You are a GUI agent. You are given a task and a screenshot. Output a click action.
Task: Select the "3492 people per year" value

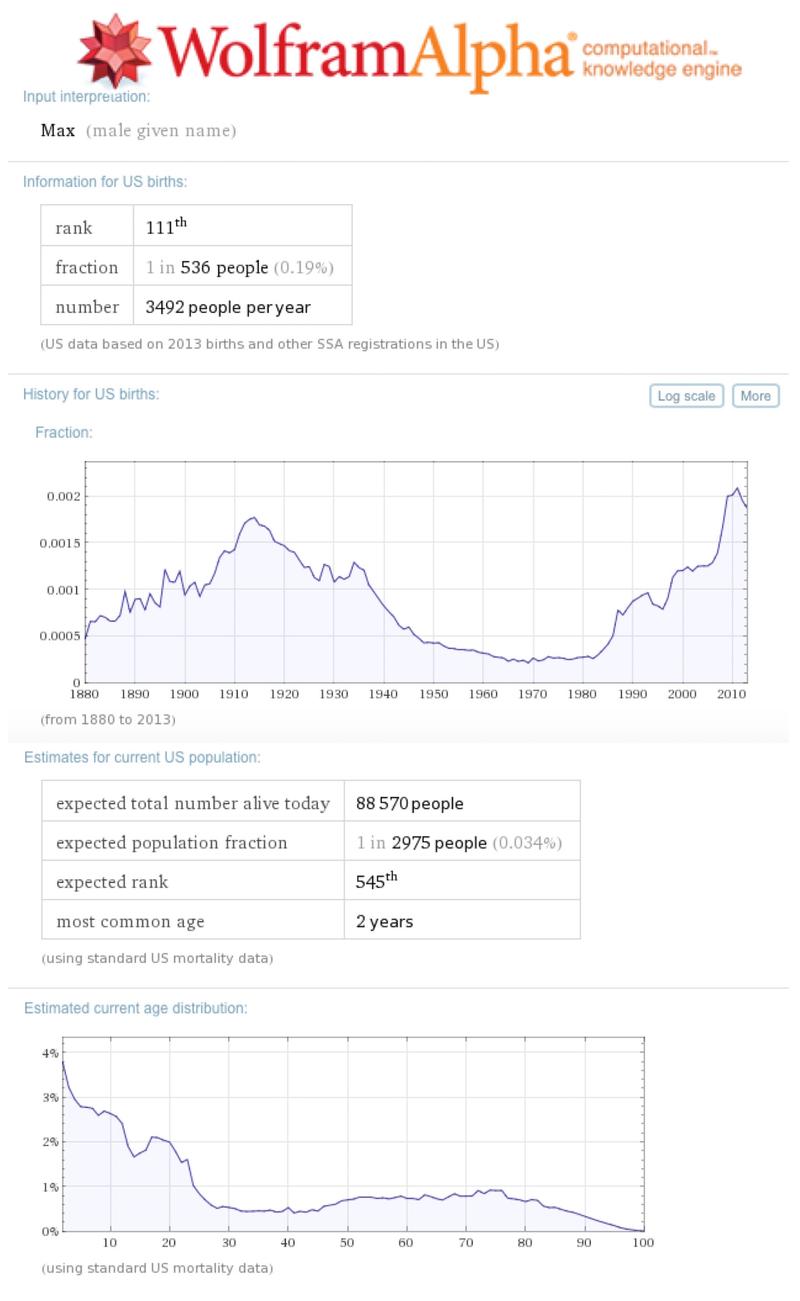[x=228, y=307]
